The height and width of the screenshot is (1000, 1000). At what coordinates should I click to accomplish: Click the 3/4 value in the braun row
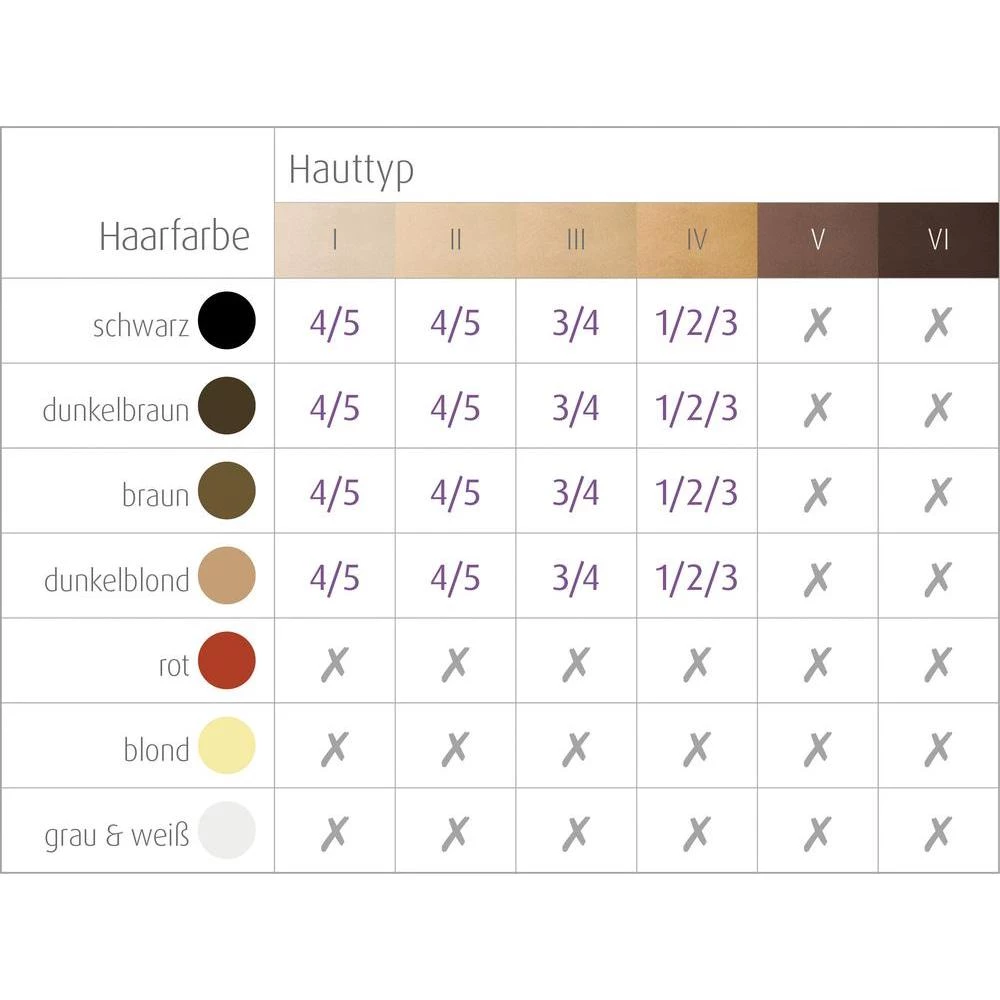click(576, 493)
